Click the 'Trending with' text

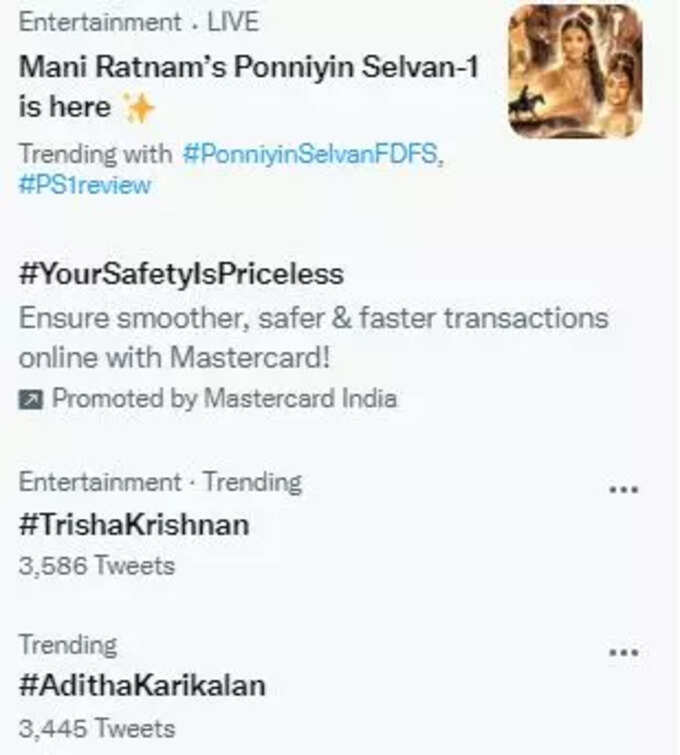click(95, 154)
